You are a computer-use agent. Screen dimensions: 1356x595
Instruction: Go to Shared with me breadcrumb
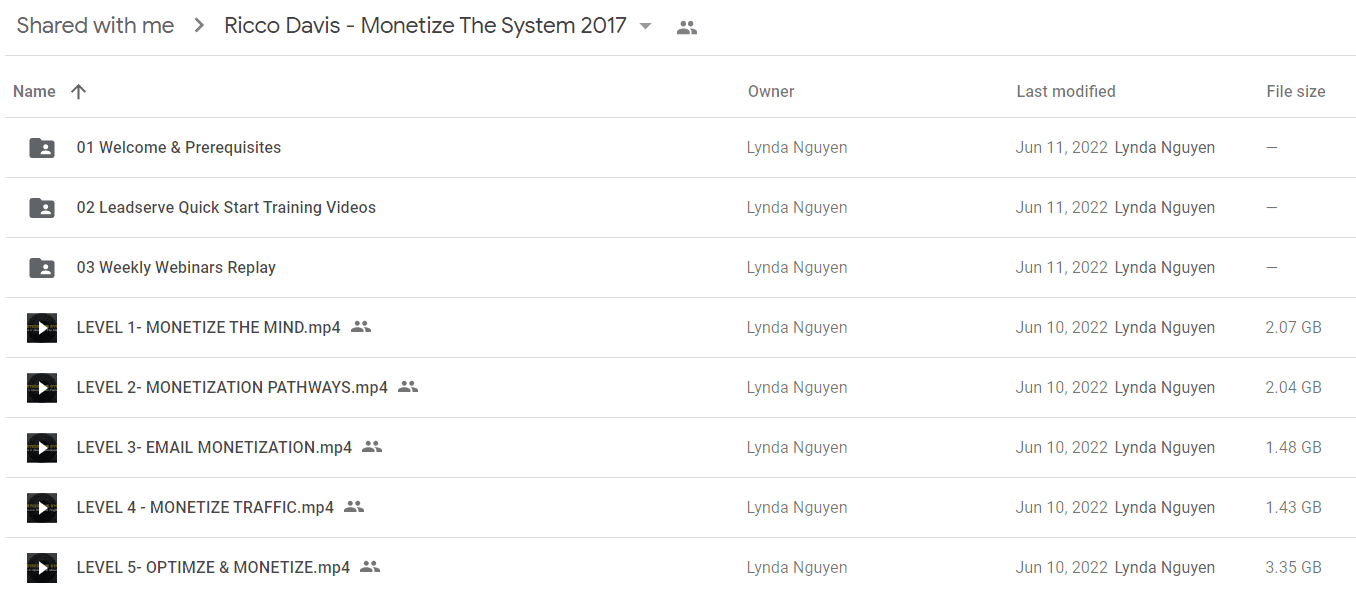[x=95, y=26]
